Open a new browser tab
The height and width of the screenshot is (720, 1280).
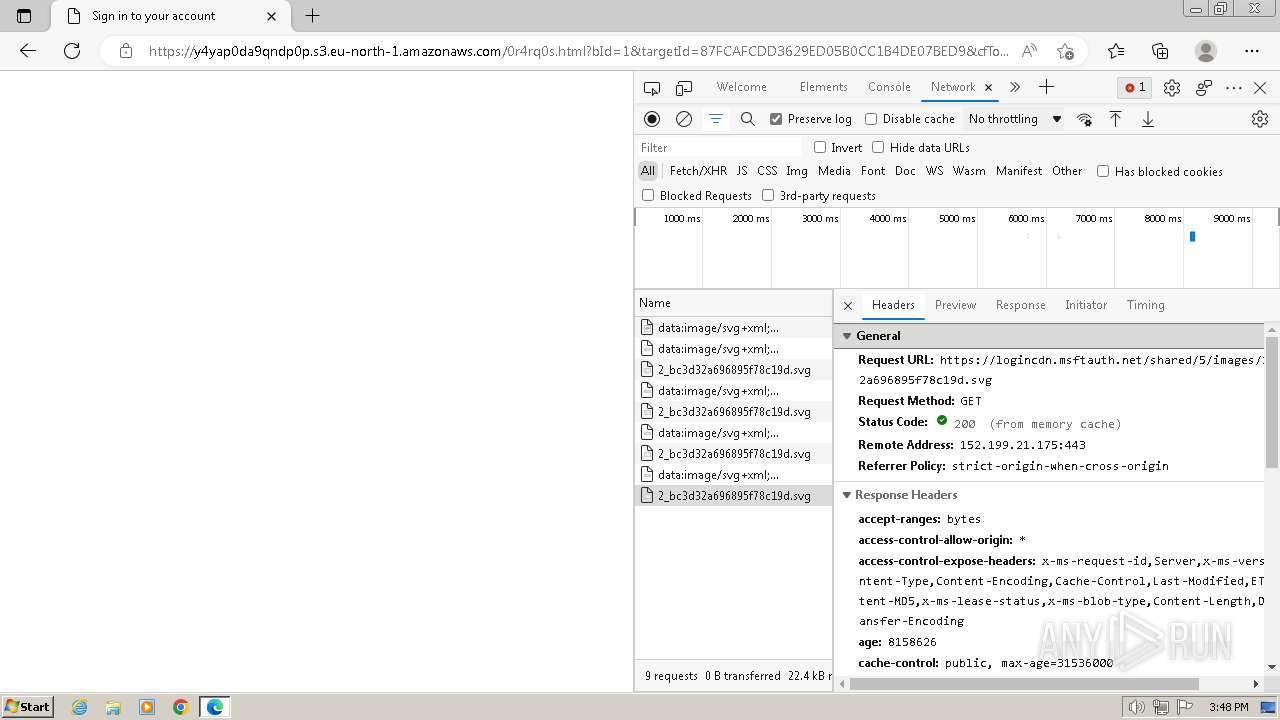click(312, 16)
